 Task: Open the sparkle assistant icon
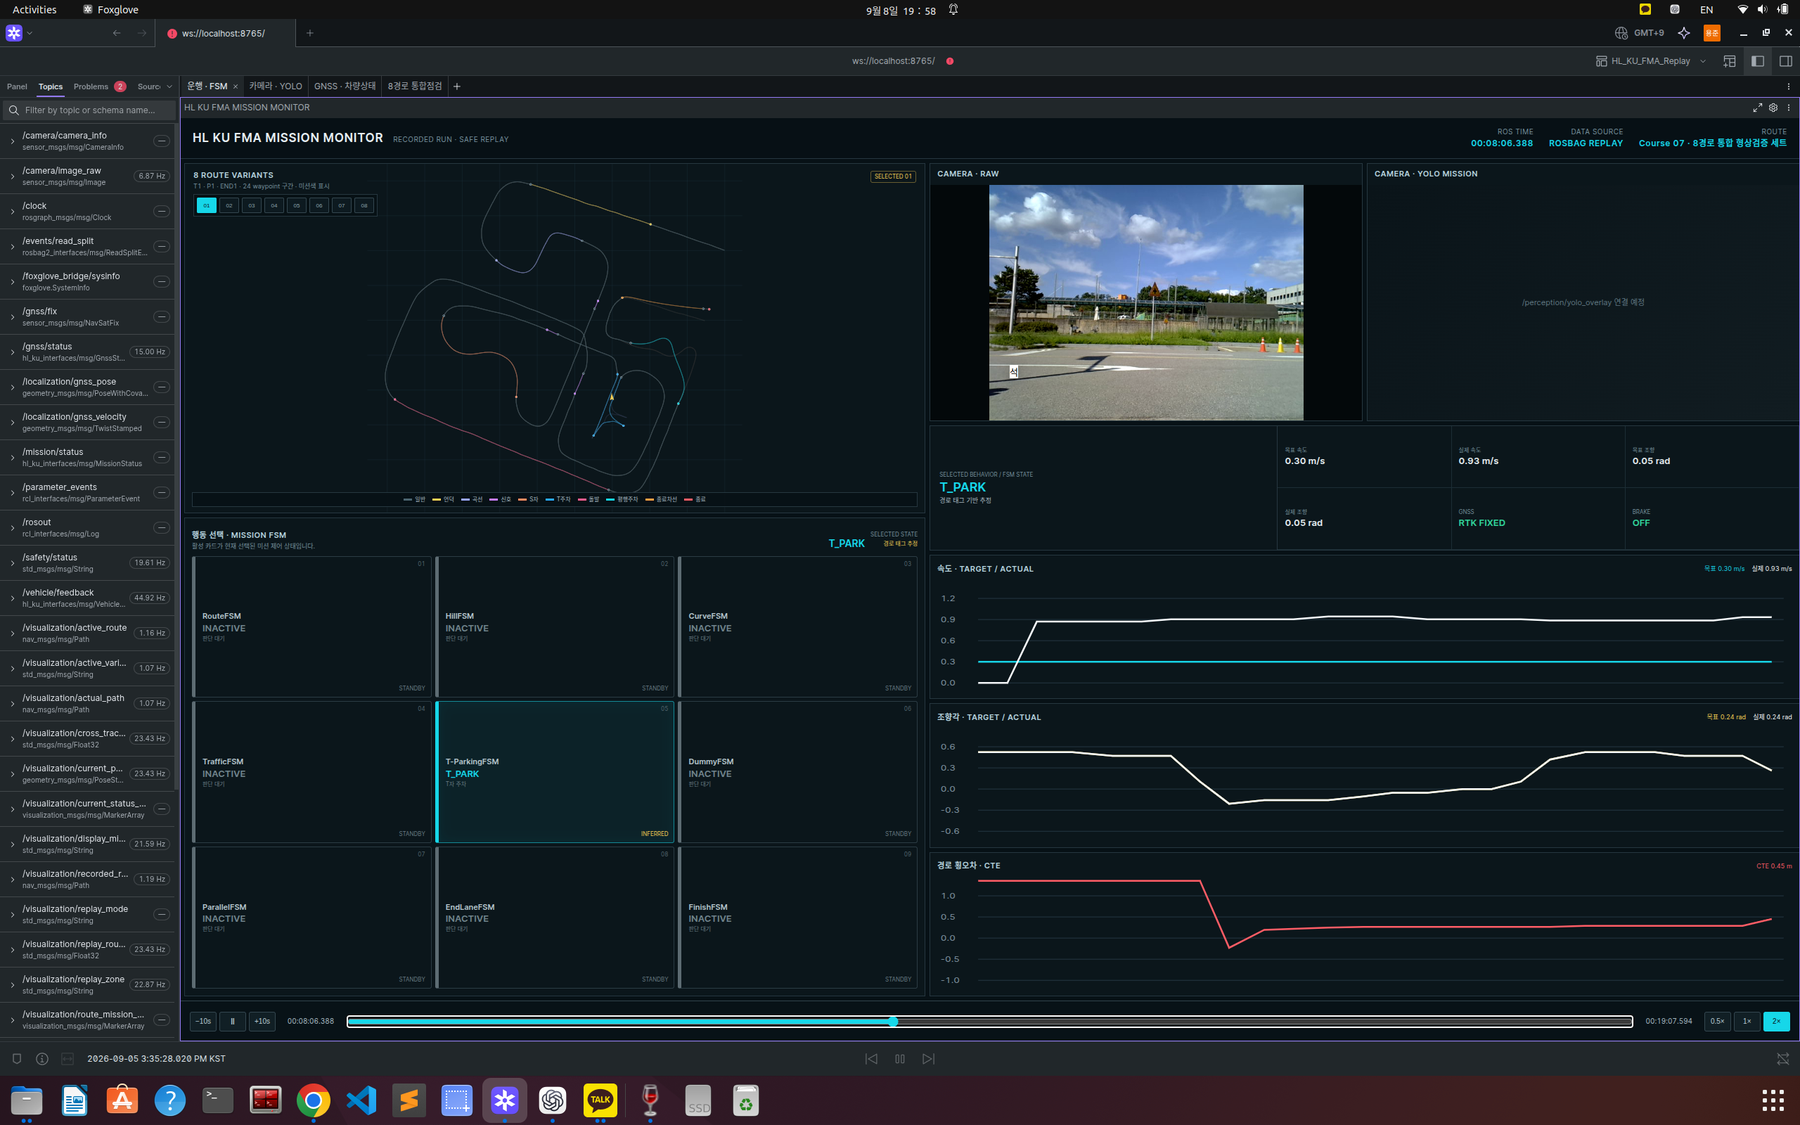tap(1684, 33)
